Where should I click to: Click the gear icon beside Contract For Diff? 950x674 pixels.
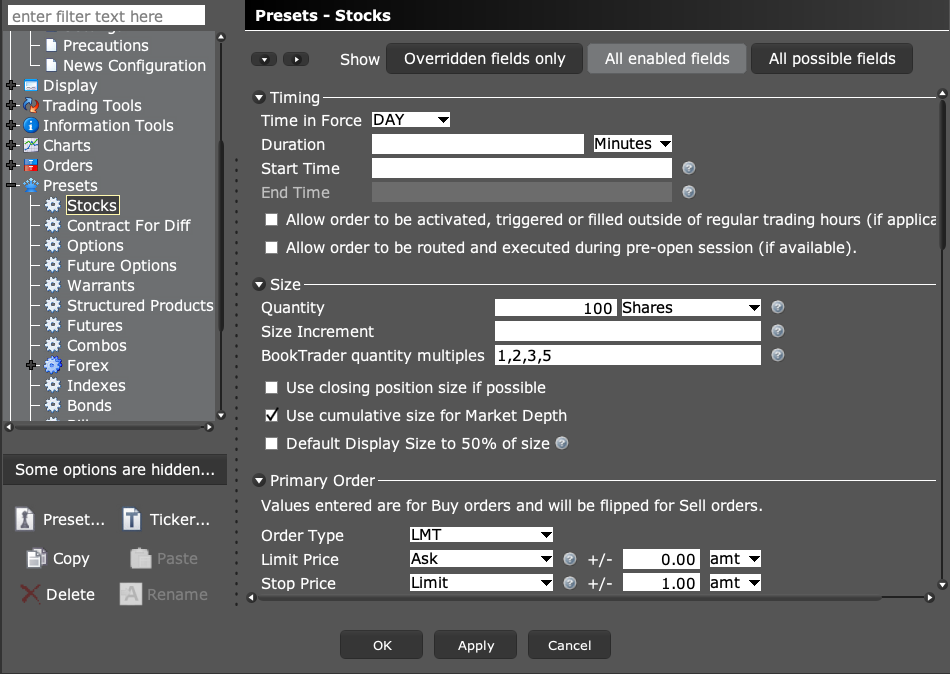(53, 225)
